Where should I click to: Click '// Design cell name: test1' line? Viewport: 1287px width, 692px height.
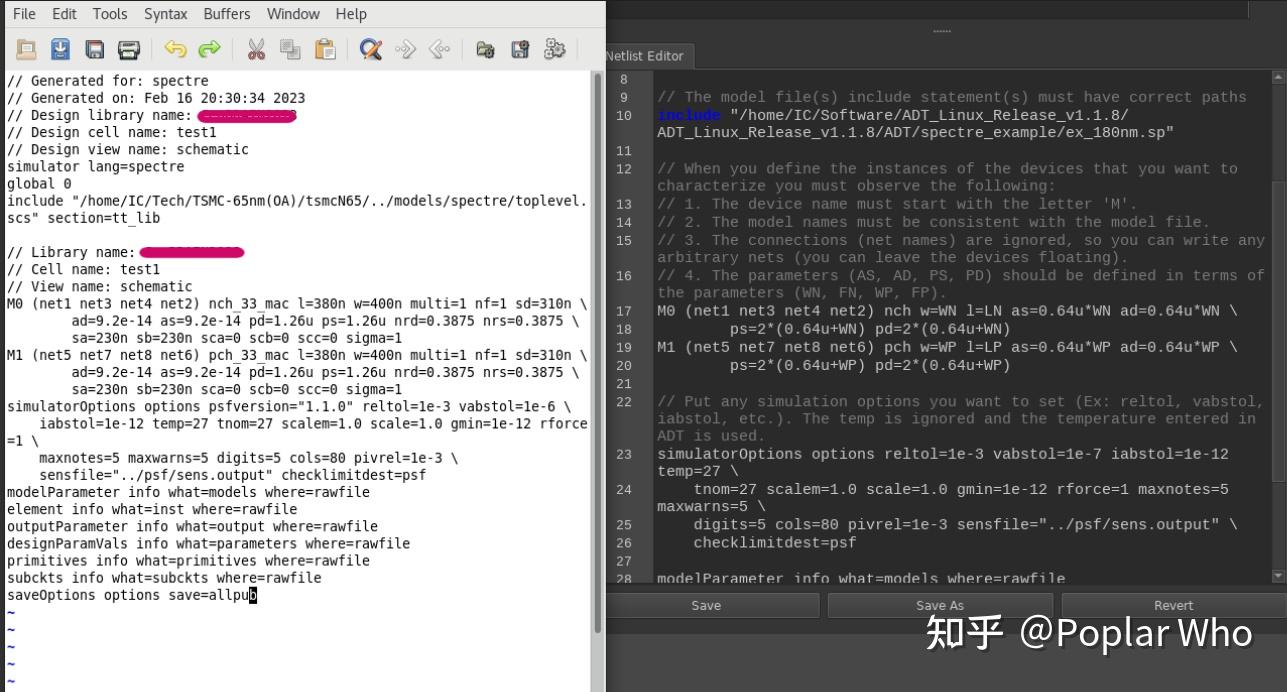[x=112, y=132]
